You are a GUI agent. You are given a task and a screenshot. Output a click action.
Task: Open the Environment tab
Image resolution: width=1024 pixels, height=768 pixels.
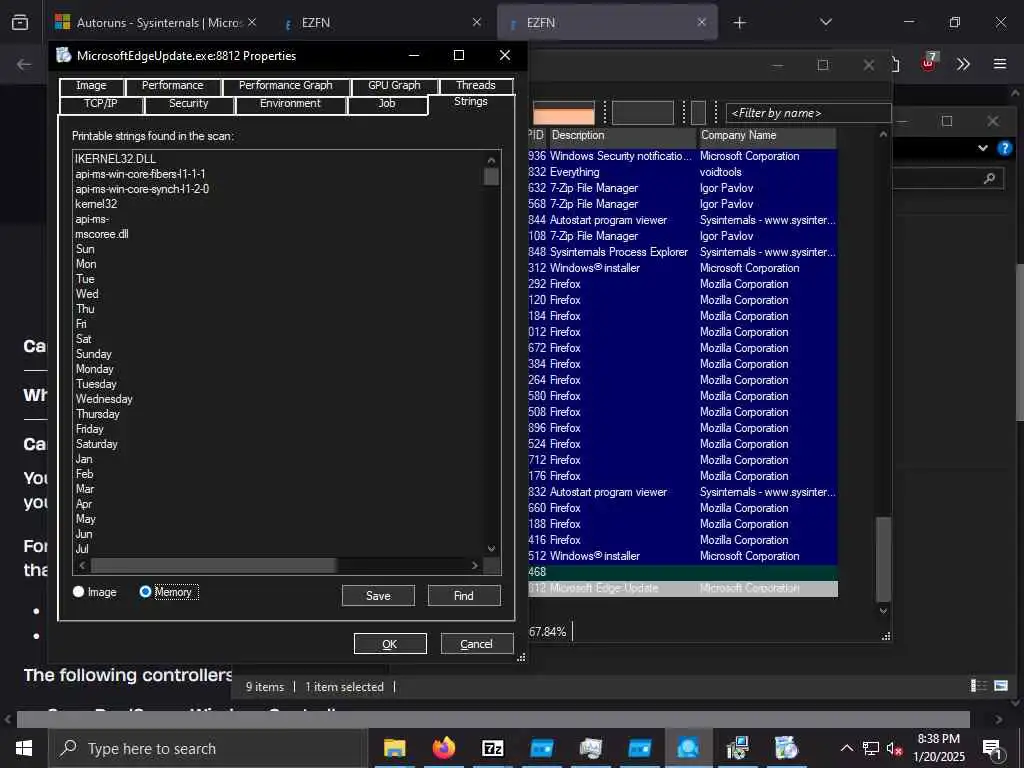tap(290, 104)
